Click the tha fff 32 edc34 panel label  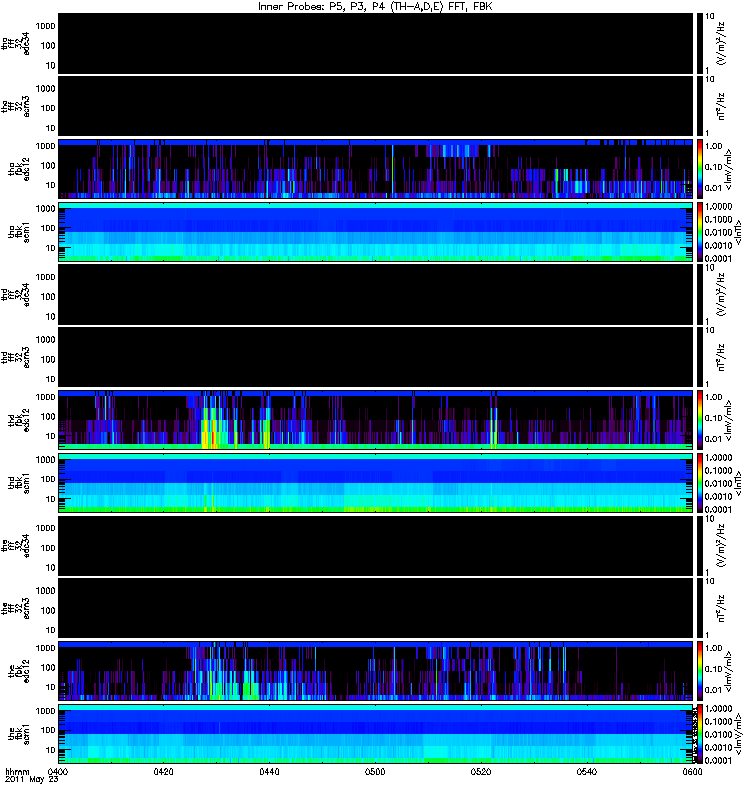[16, 44]
